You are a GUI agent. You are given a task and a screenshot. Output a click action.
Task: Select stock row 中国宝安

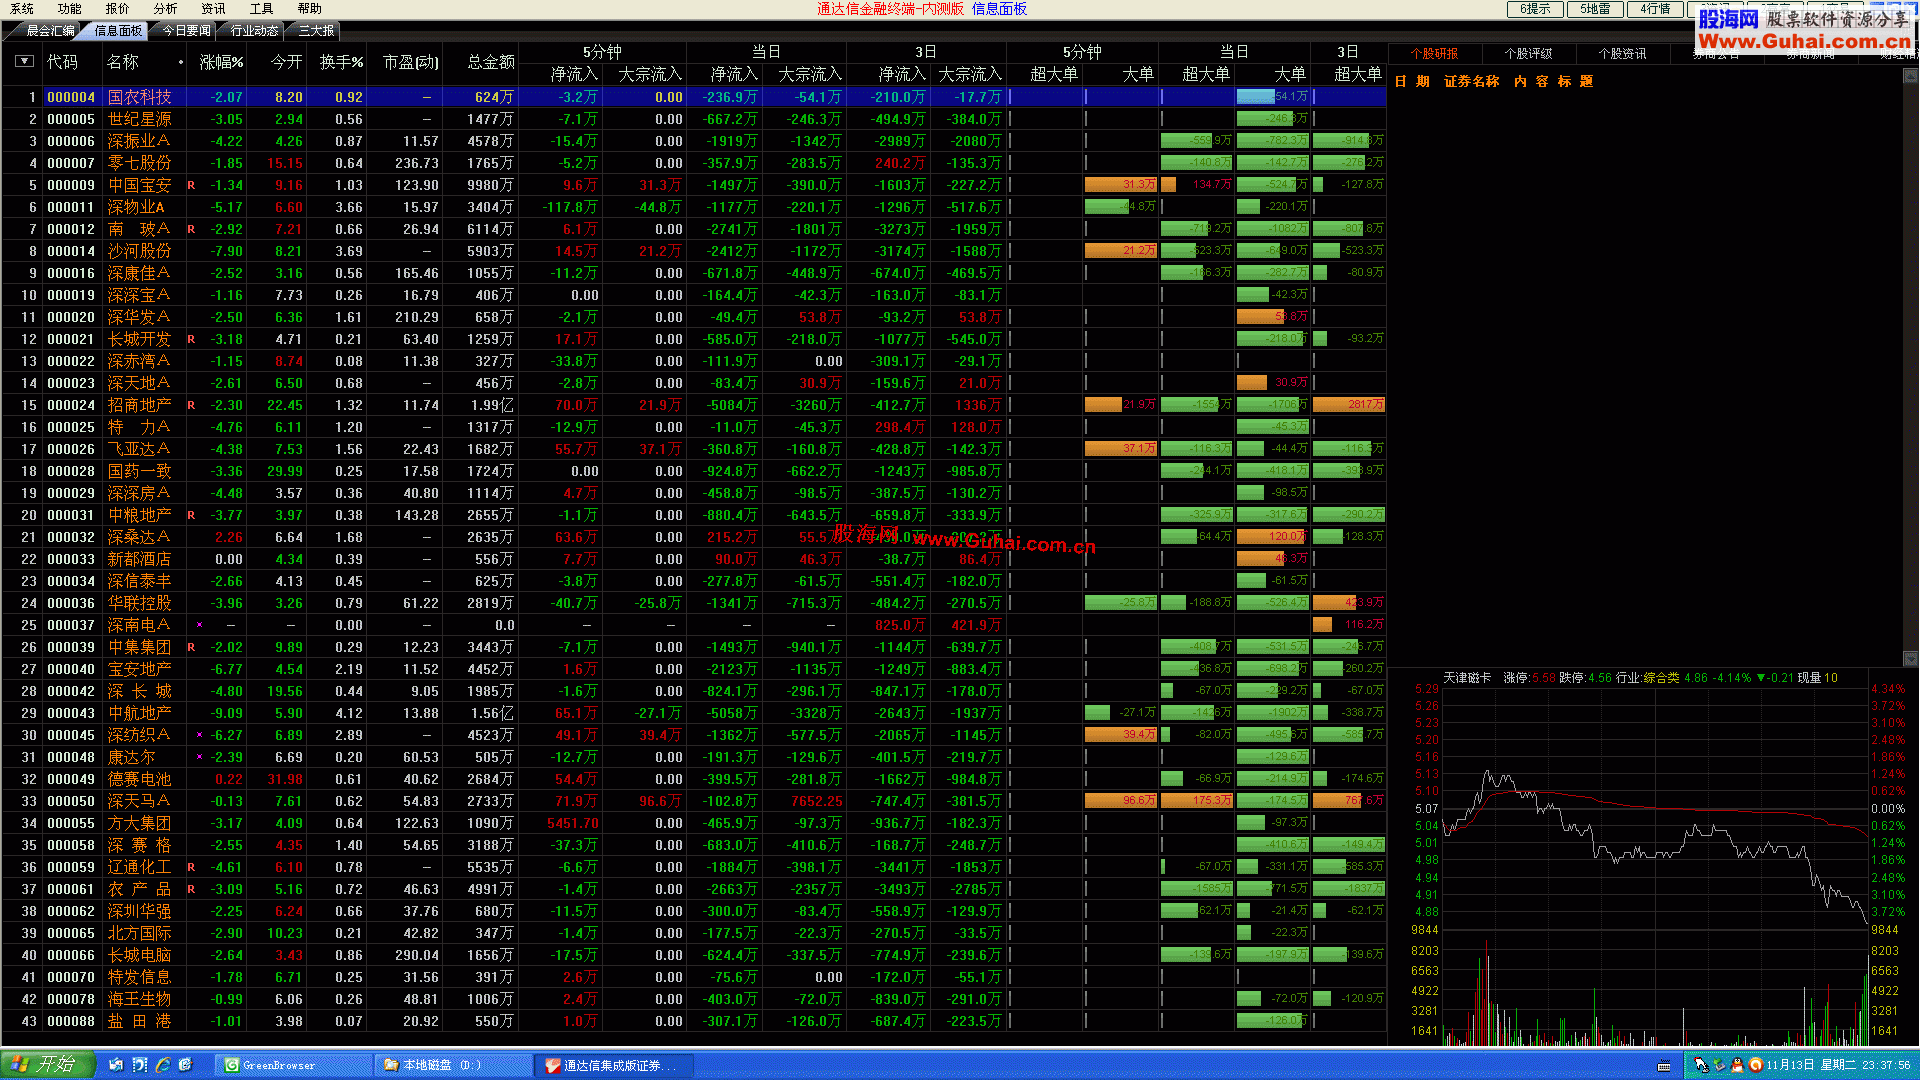(x=694, y=185)
